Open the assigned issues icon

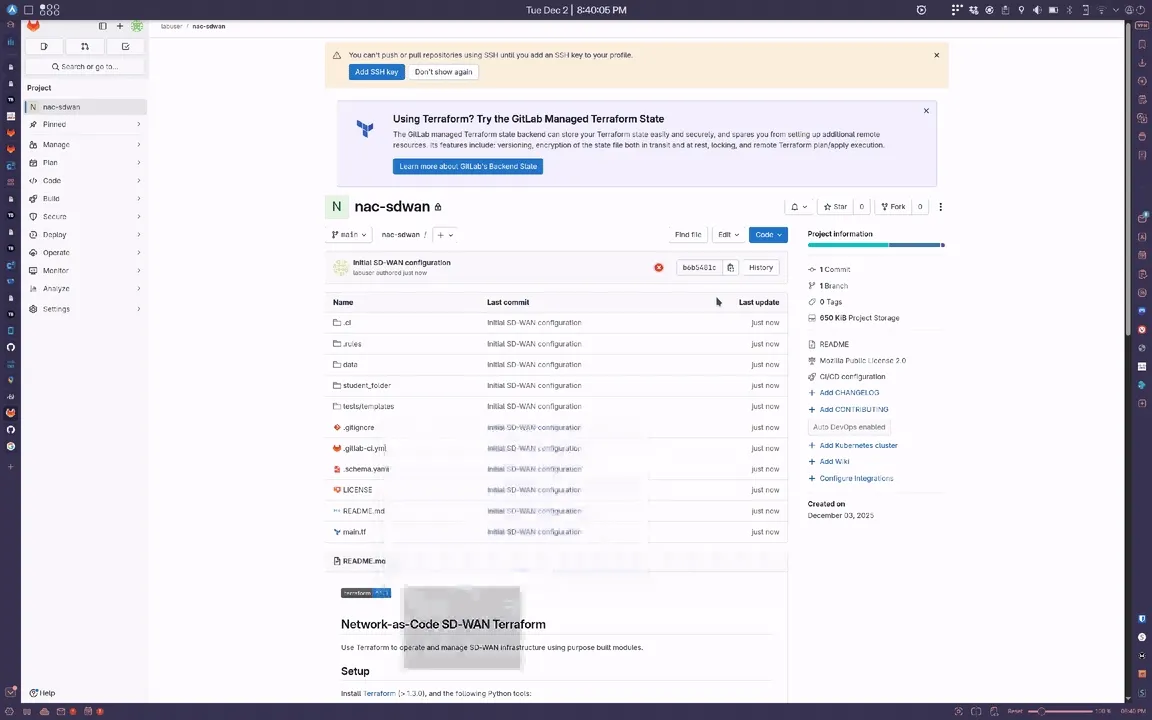[43, 46]
